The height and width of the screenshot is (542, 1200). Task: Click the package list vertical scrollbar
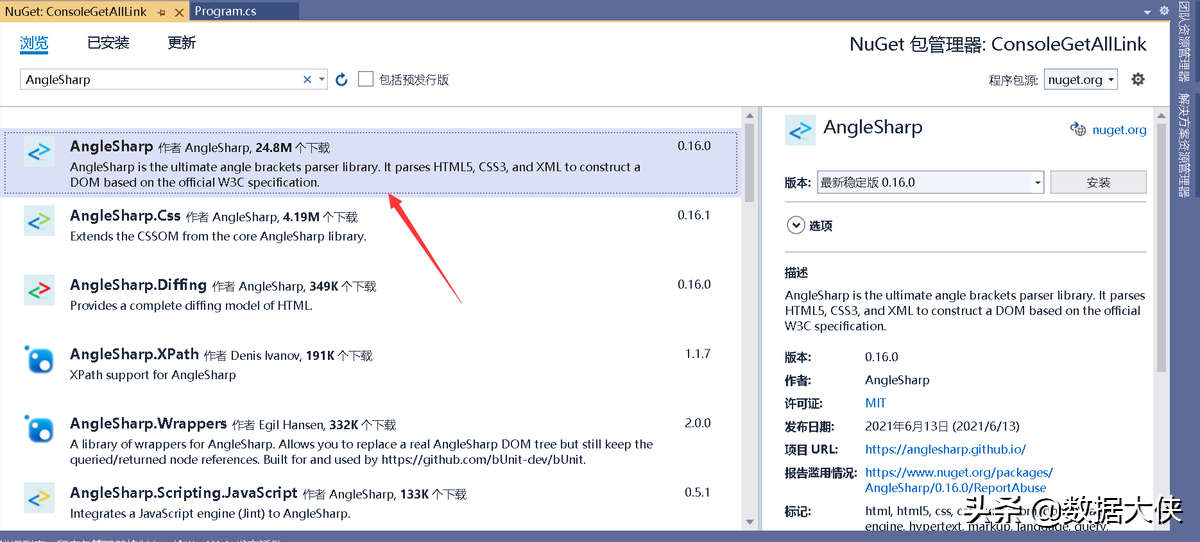pyautogui.click(x=749, y=162)
